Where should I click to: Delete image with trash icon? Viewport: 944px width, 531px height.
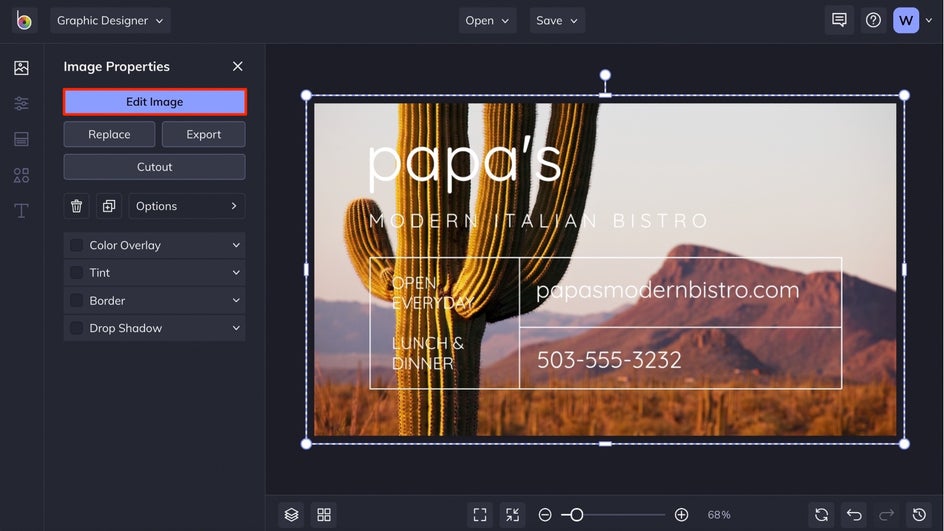click(76, 206)
